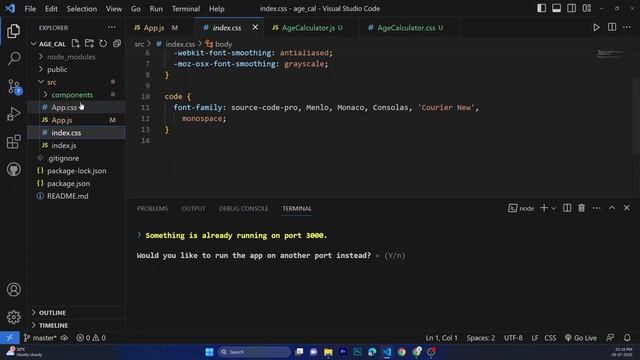The height and width of the screenshot is (360, 640).
Task: Switch to the AgeCalculator.js editor tab
Action: point(308,28)
